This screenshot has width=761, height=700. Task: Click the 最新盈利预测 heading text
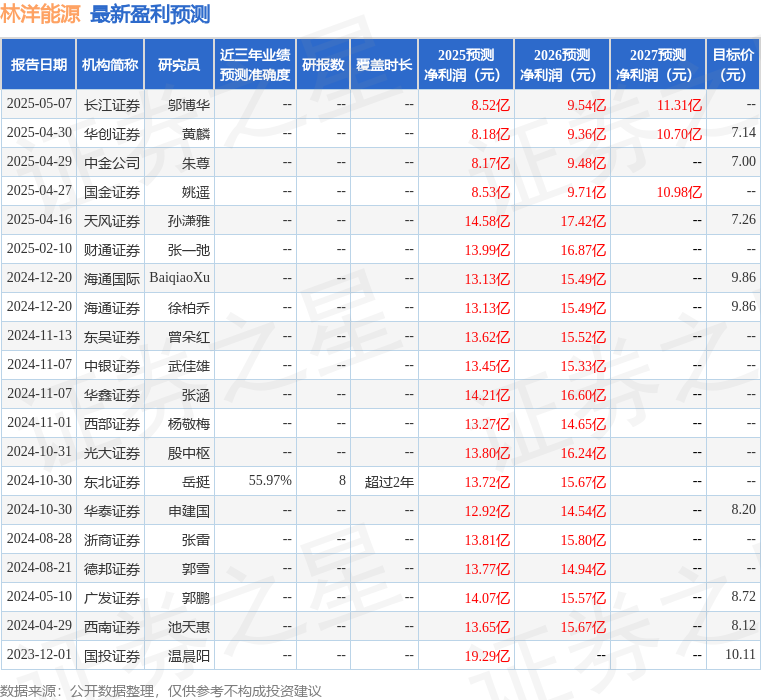tap(150, 14)
